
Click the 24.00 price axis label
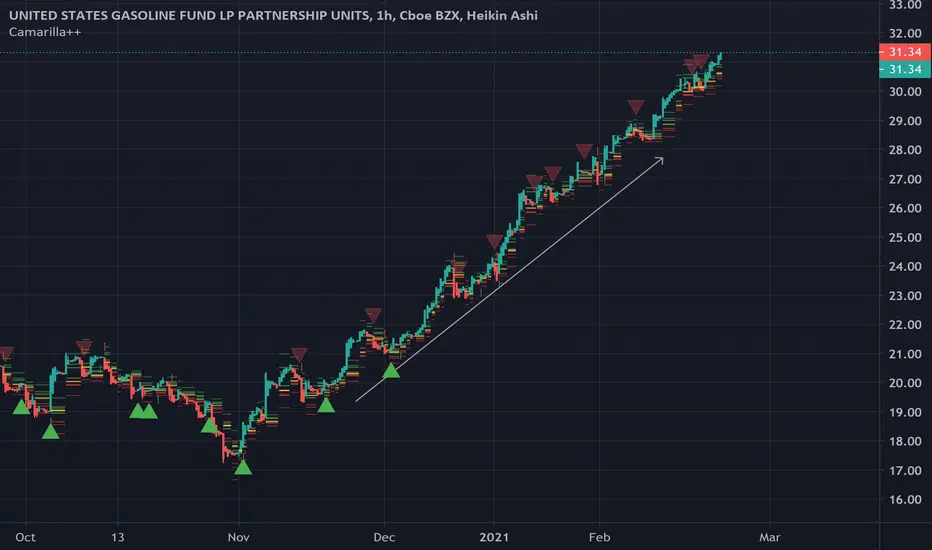point(905,266)
